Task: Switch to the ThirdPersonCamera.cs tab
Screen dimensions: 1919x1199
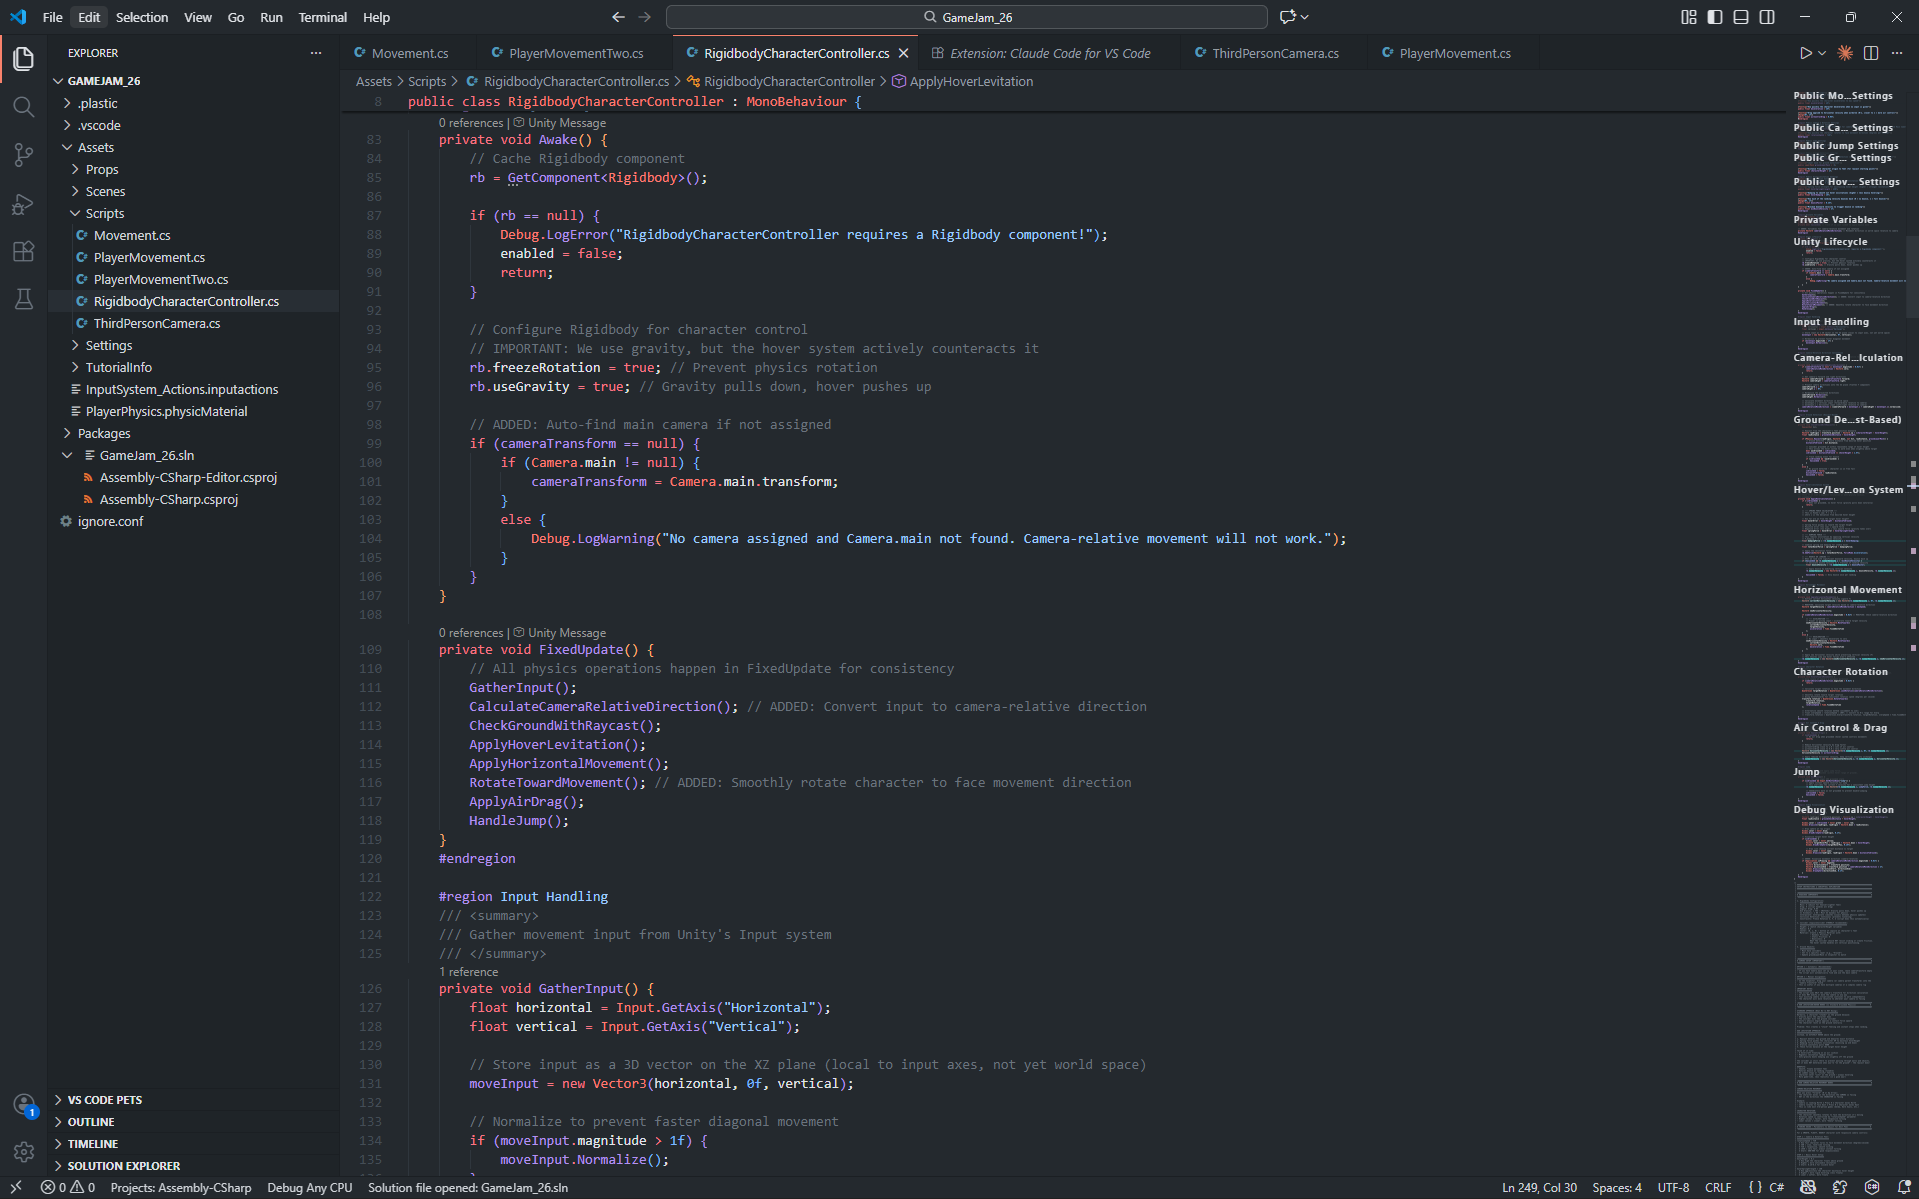Action: pos(1275,53)
